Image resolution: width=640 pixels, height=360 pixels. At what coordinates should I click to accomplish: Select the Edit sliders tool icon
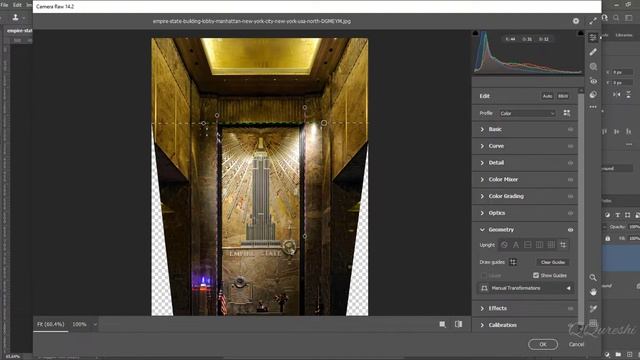[x=593, y=38]
